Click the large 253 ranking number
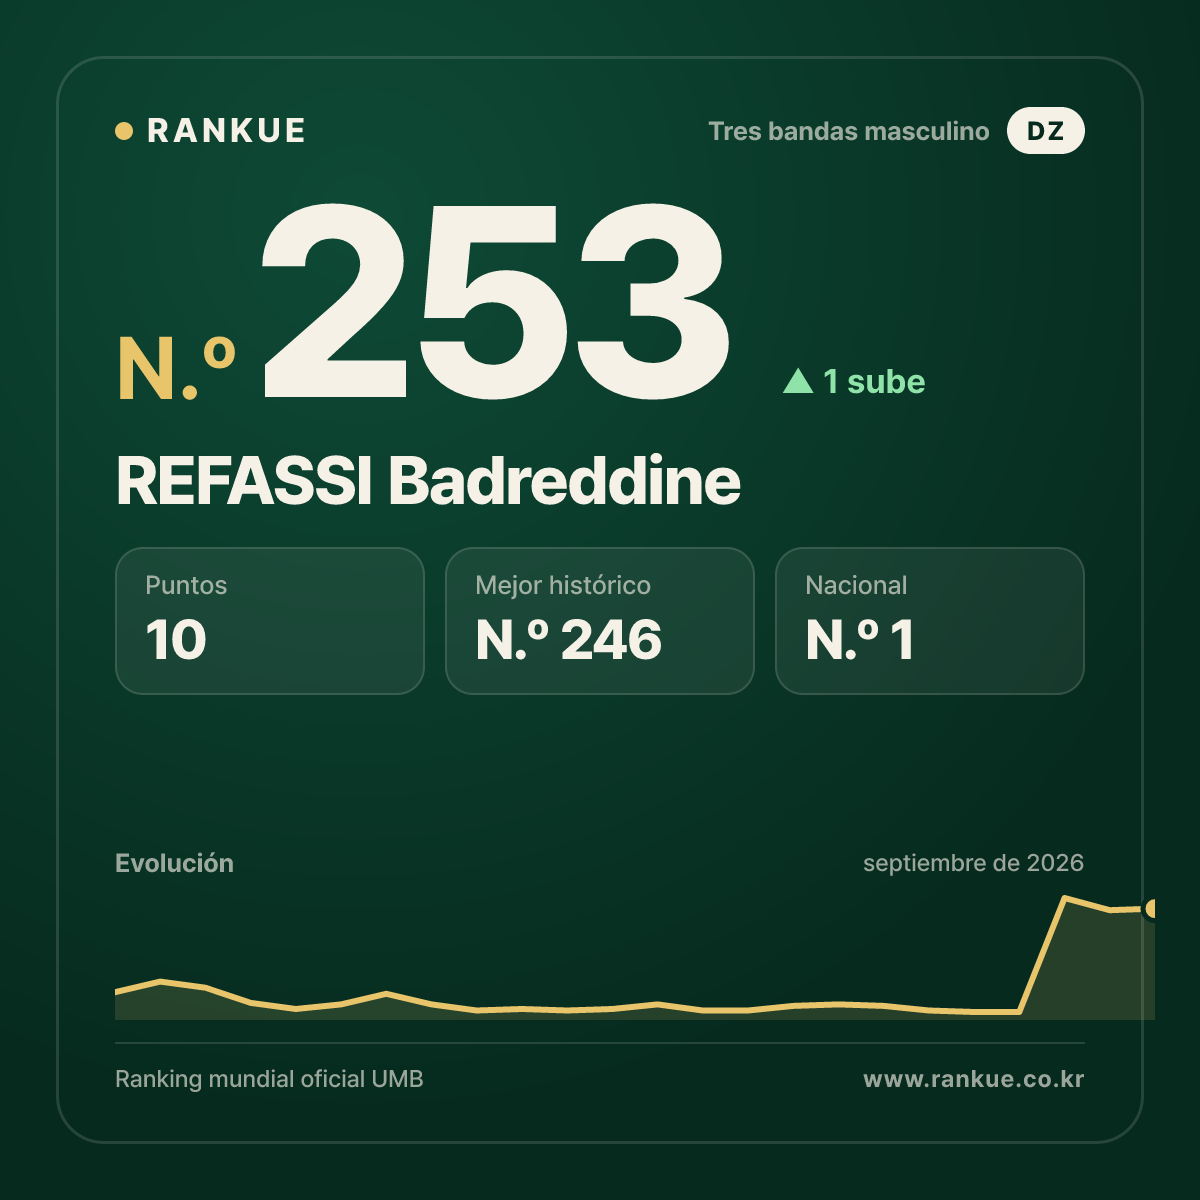The image size is (1200, 1200). coord(495,300)
